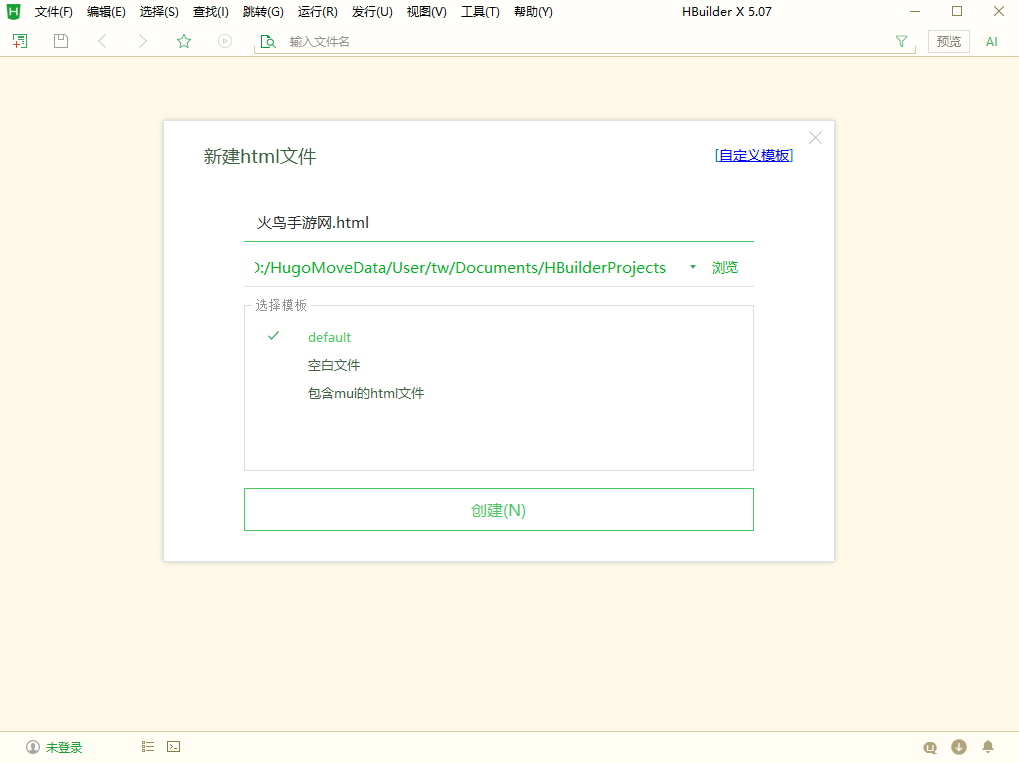Open the 查找(I) menu
Screen dimensions: 1019x763
pyautogui.click(x=211, y=12)
